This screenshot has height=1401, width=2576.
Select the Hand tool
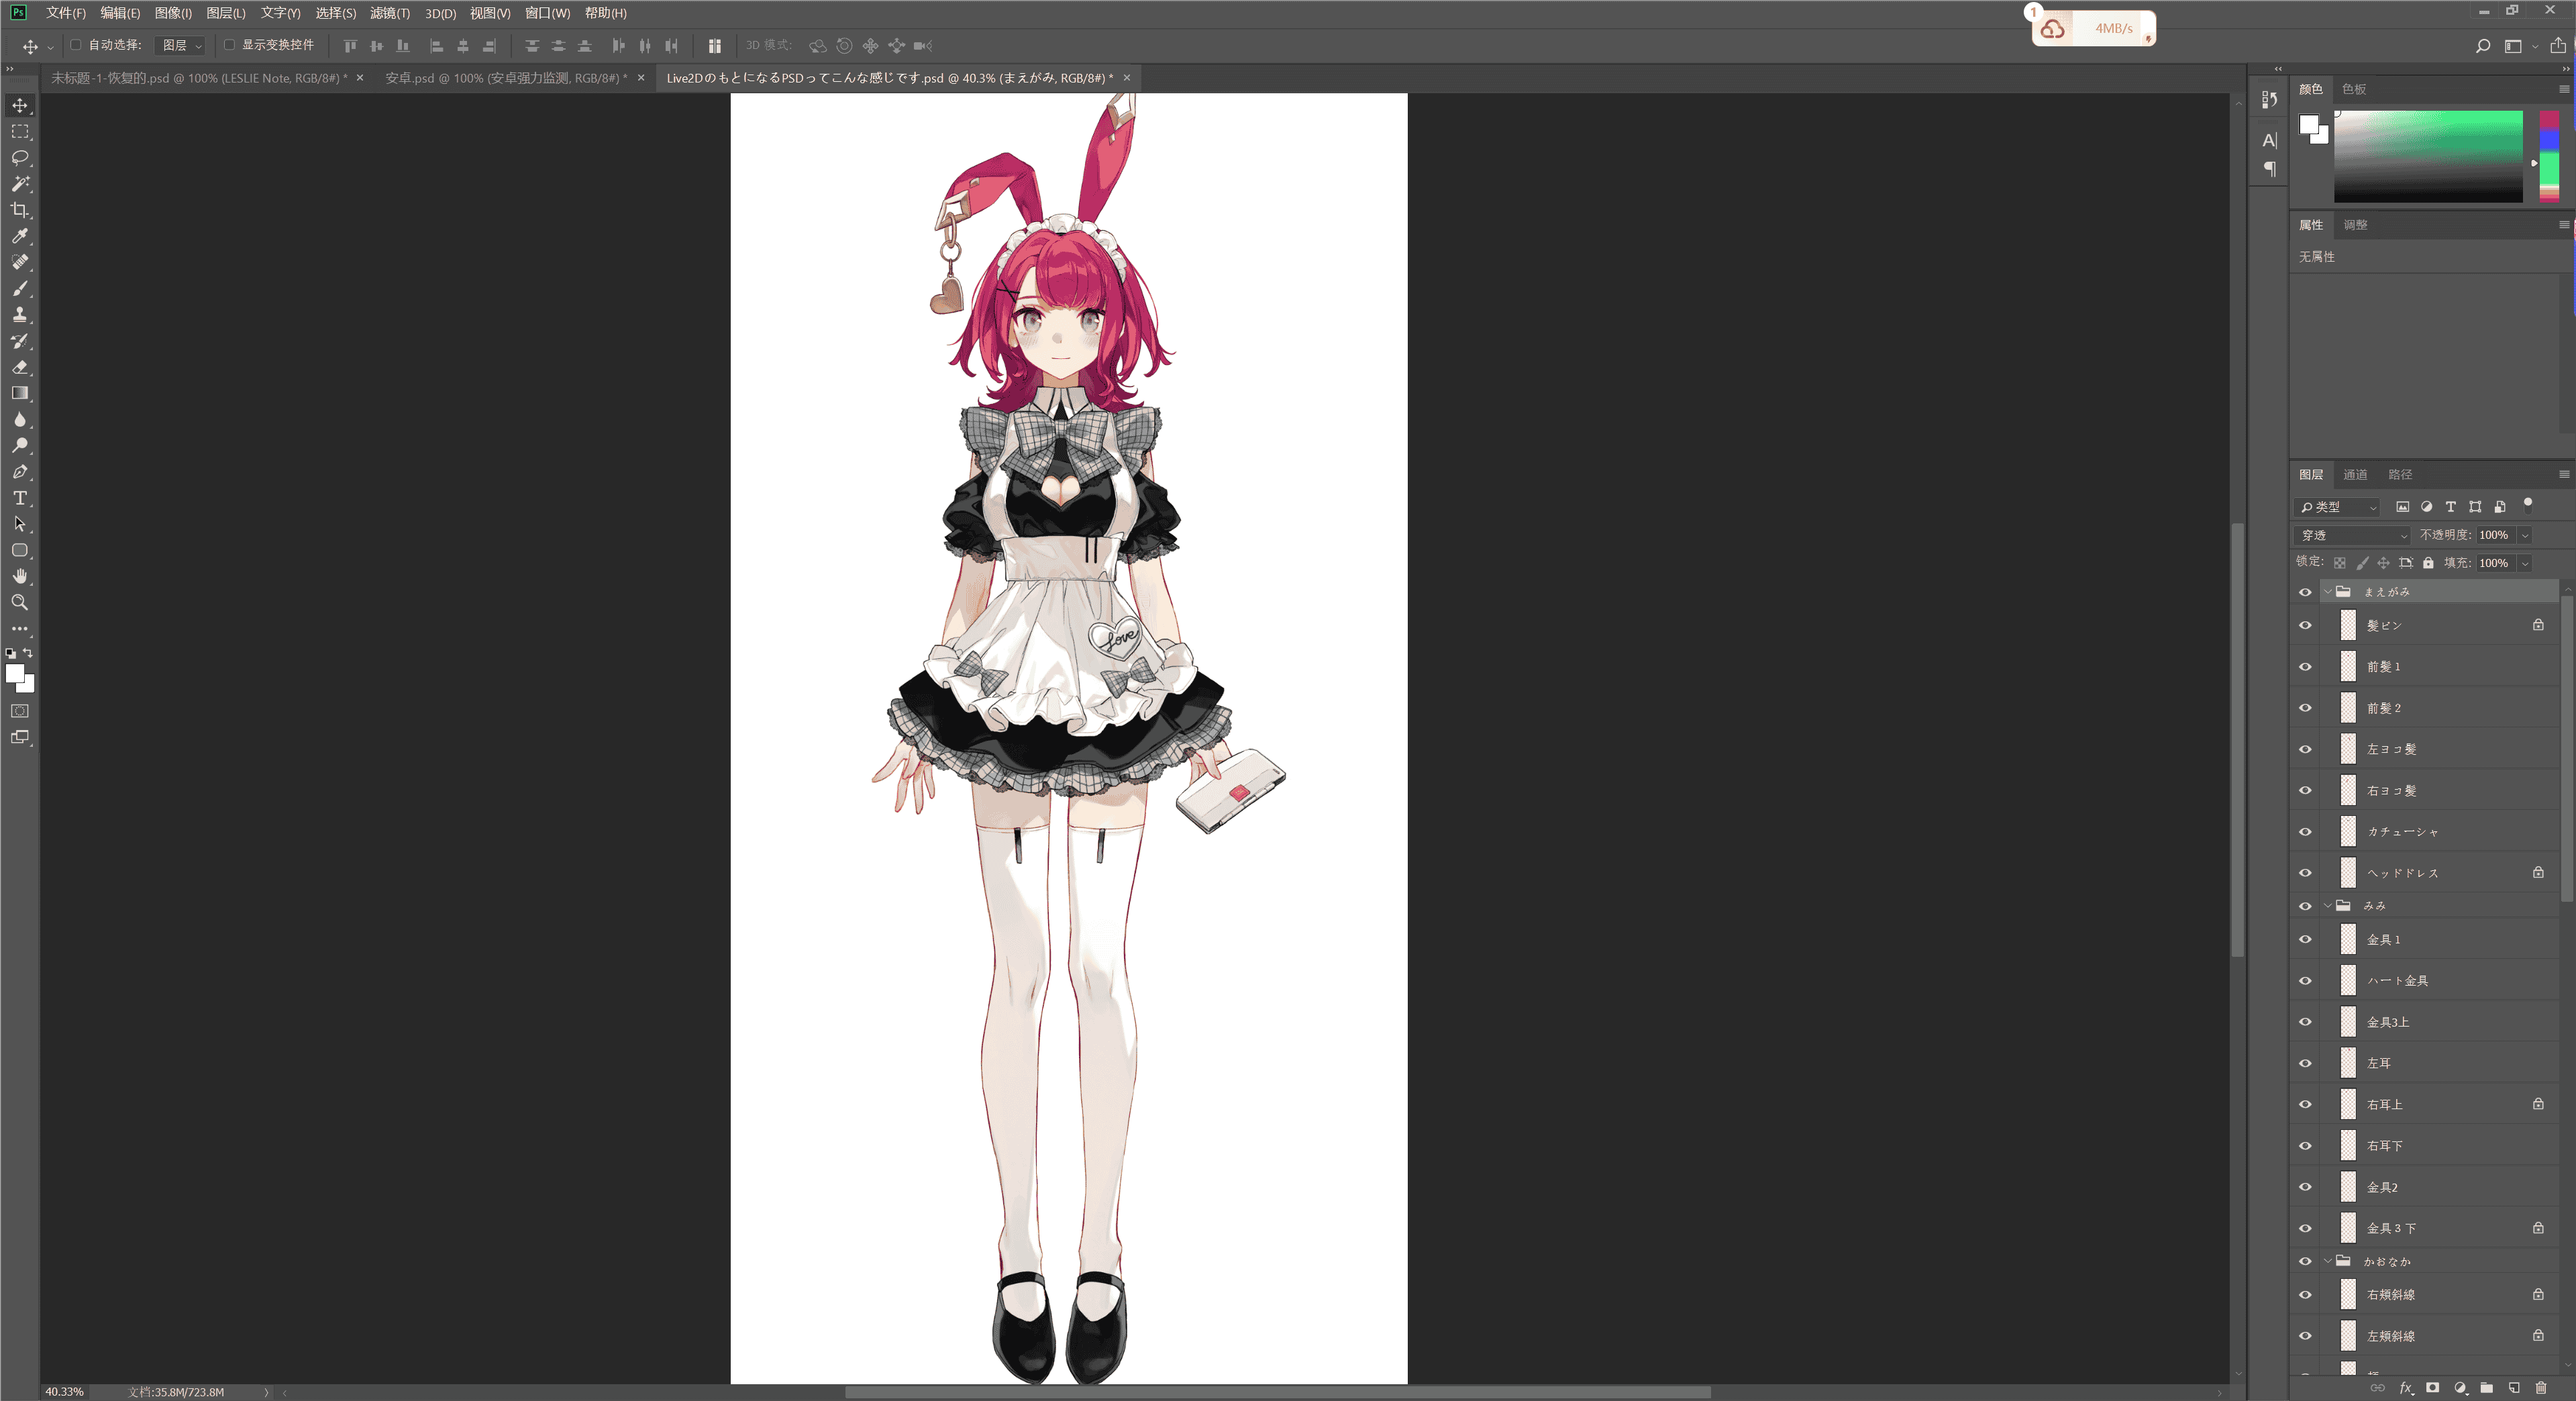coord(20,576)
